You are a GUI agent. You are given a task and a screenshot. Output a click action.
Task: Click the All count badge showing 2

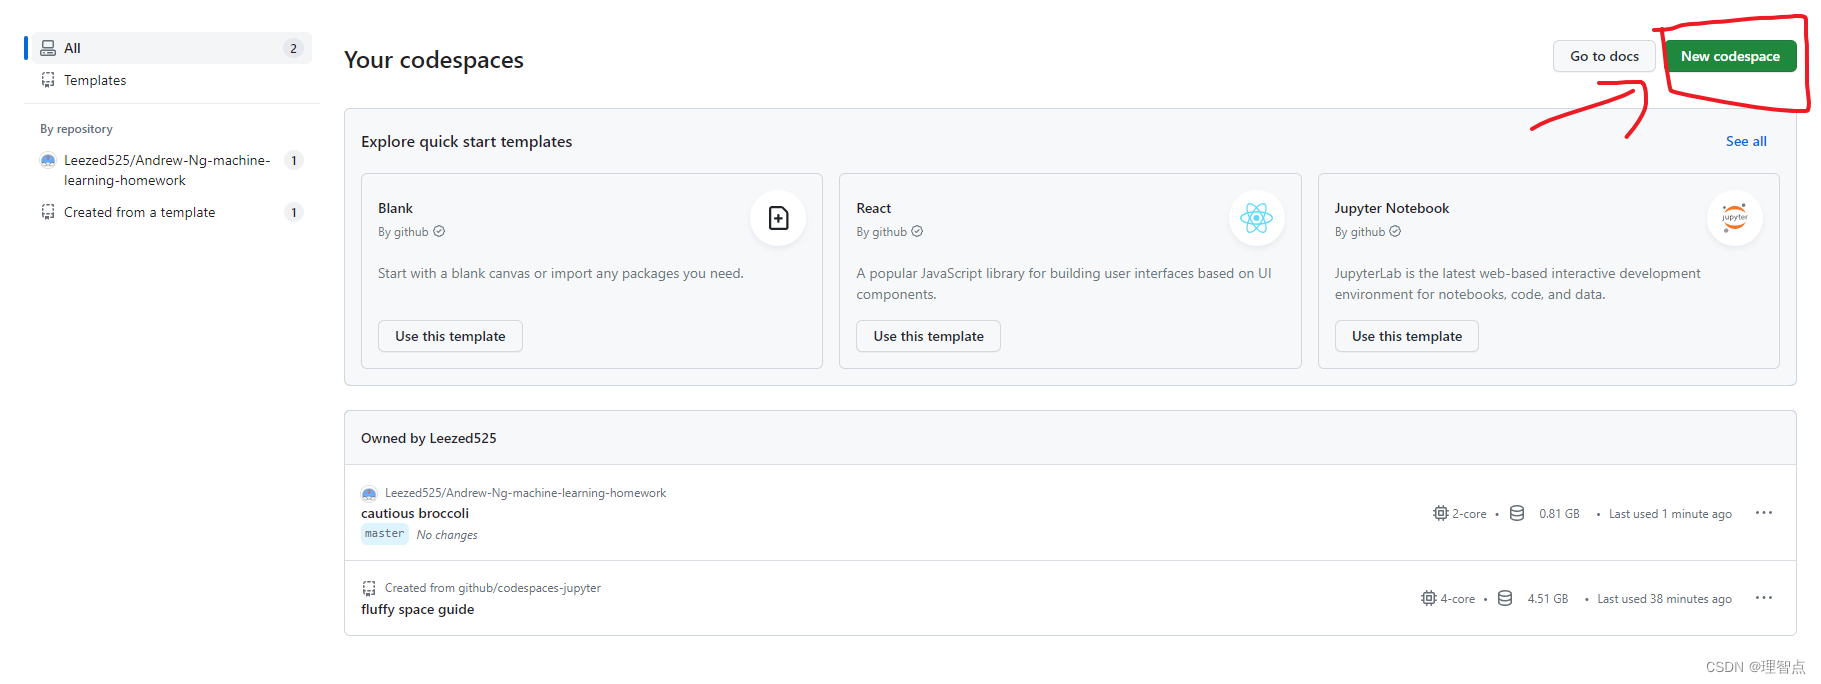pyautogui.click(x=293, y=48)
